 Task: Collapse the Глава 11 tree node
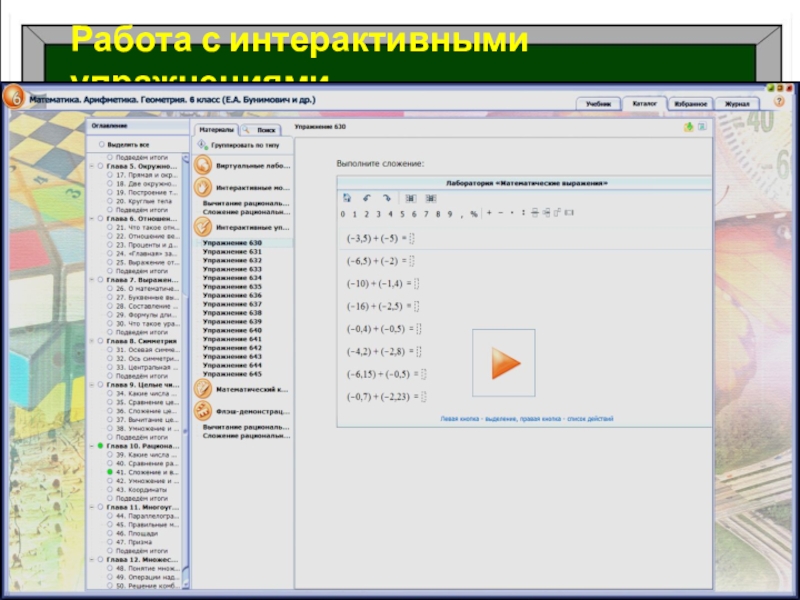[92, 507]
